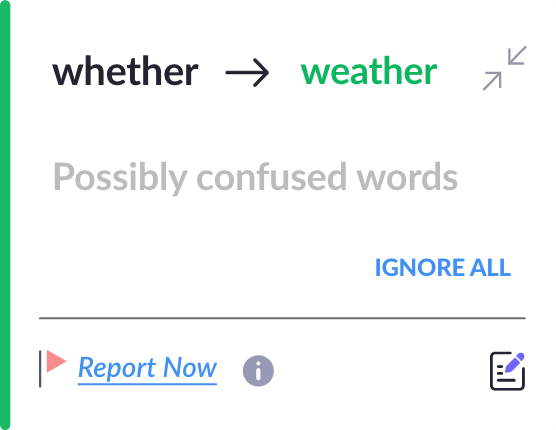This screenshot has height=430, width=556.
Task: Apply the green 'weather' suggestion
Action: click(369, 71)
